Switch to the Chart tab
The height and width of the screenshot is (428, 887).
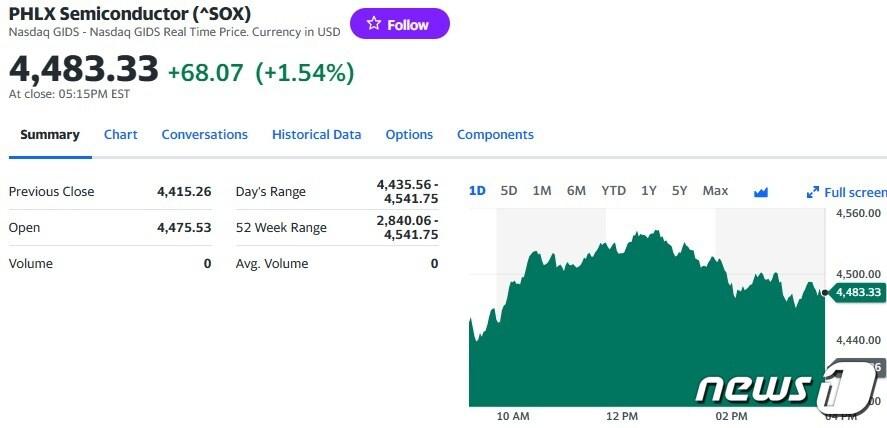(x=121, y=135)
